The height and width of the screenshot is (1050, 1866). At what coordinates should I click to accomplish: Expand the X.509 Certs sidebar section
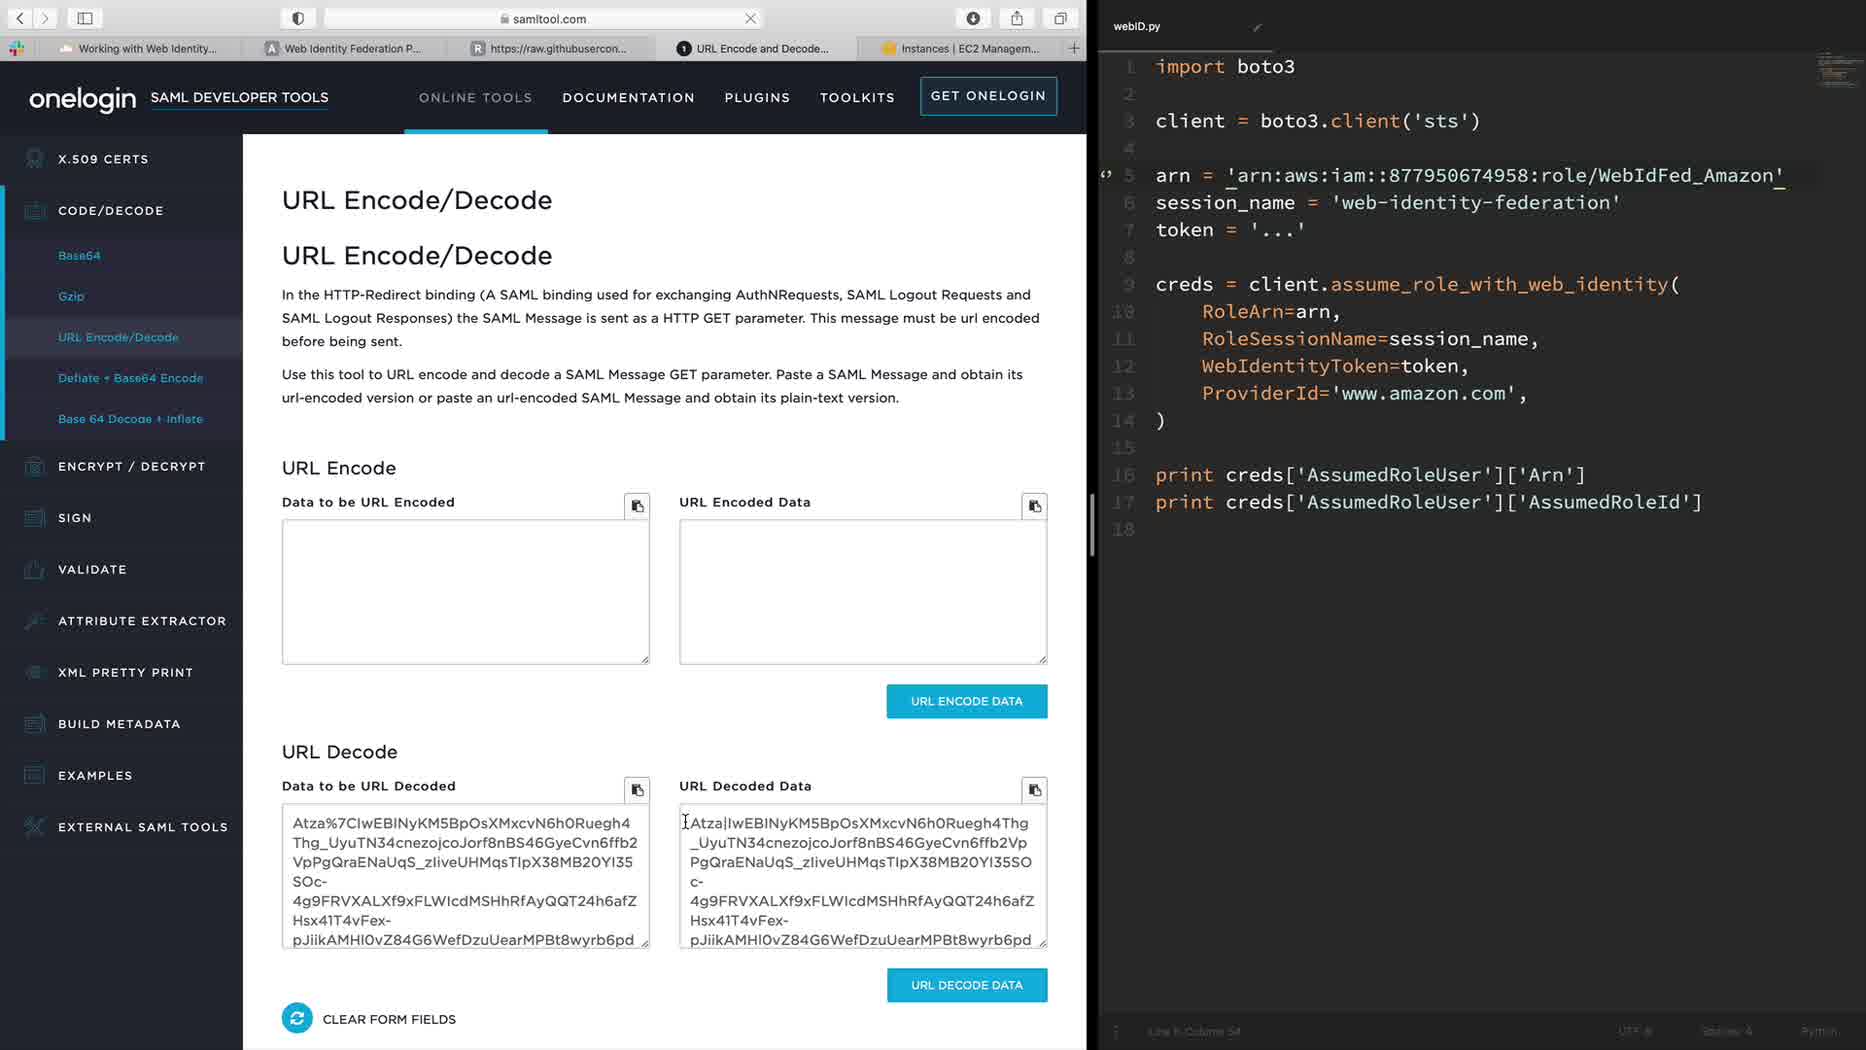click(x=103, y=159)
